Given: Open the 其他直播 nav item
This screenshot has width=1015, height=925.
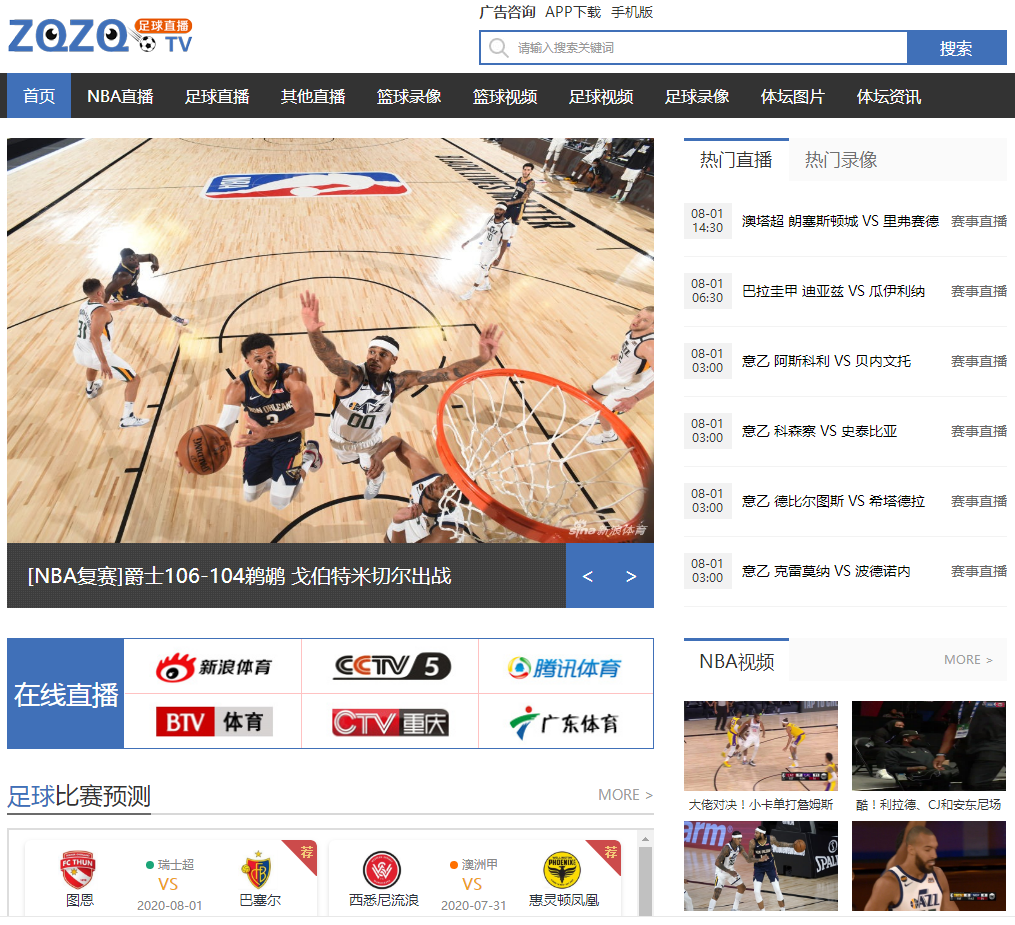Looking at the screenshot, I should tap(313, 96).
